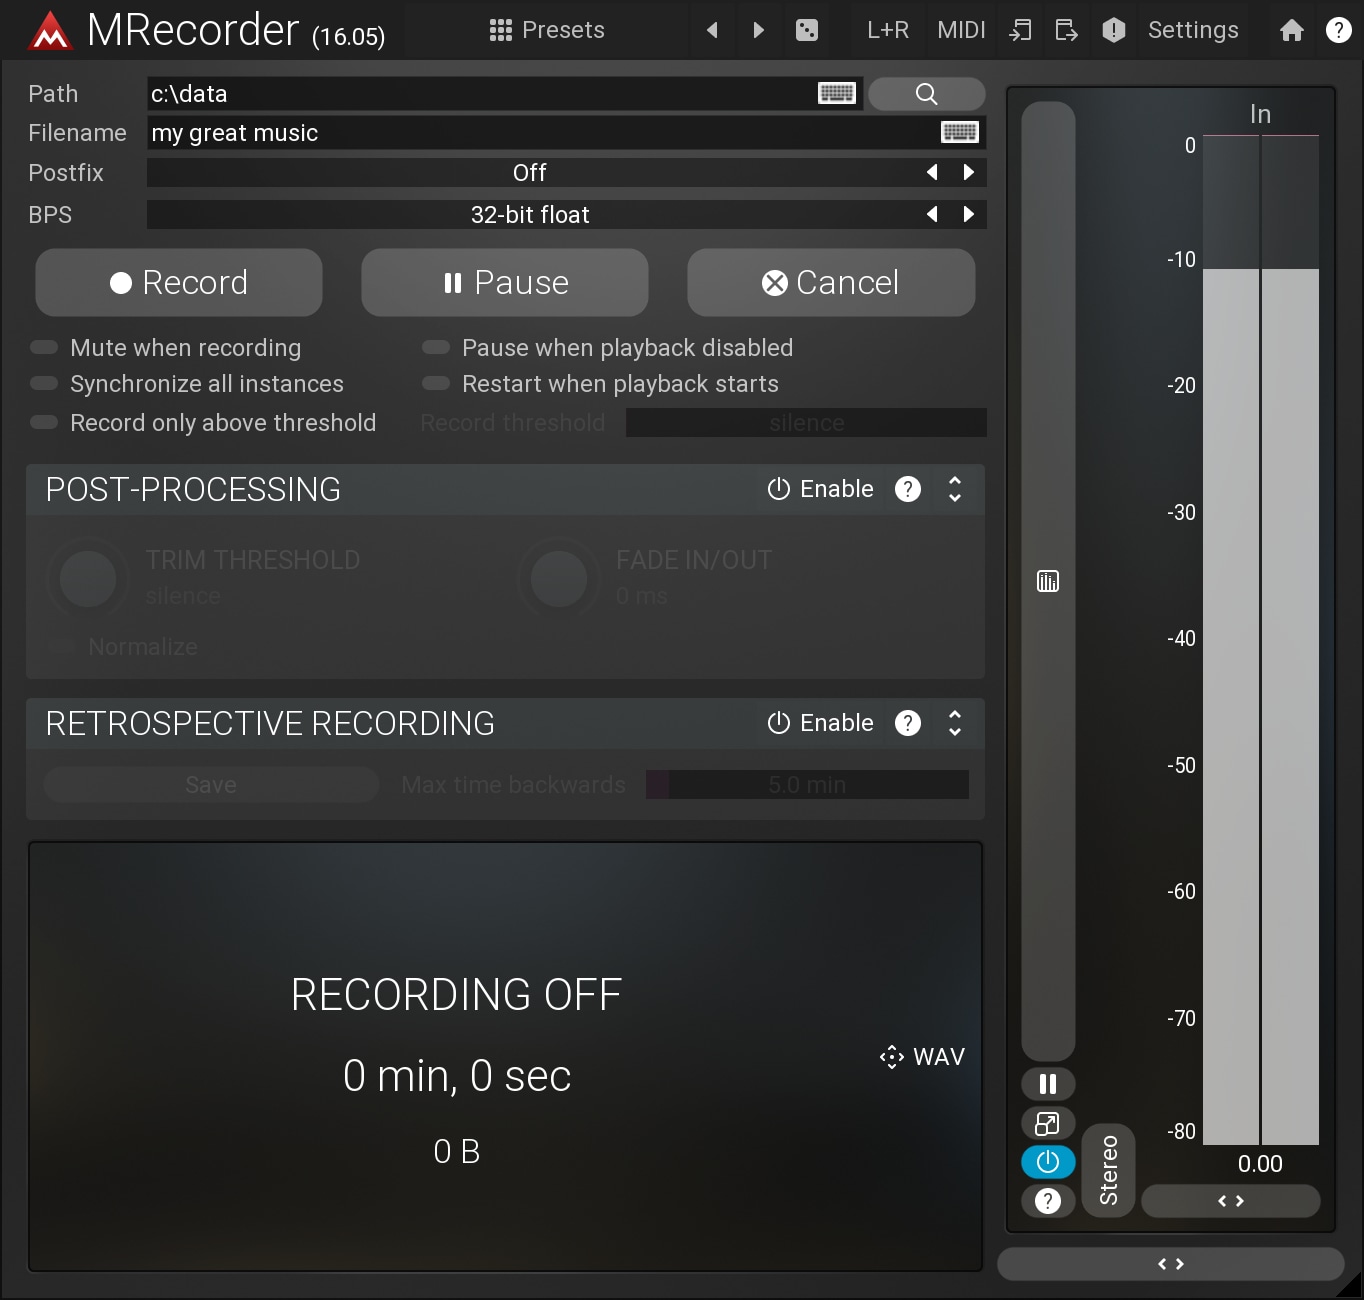Click the 0.00 input level readout
This screenshot has height=1300, width=1364.
(1260, 1164)
